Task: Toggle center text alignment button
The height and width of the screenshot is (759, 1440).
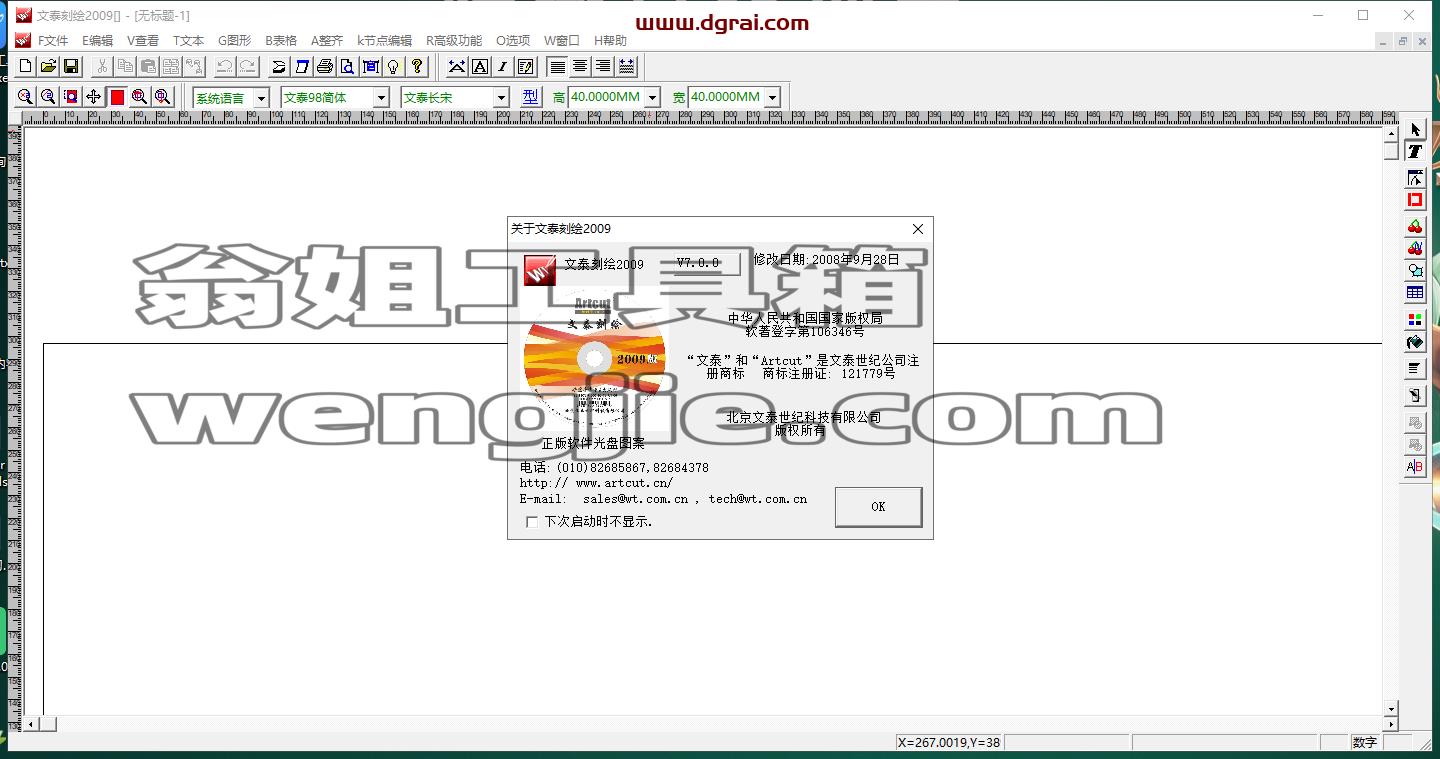Action: [580, 66]
